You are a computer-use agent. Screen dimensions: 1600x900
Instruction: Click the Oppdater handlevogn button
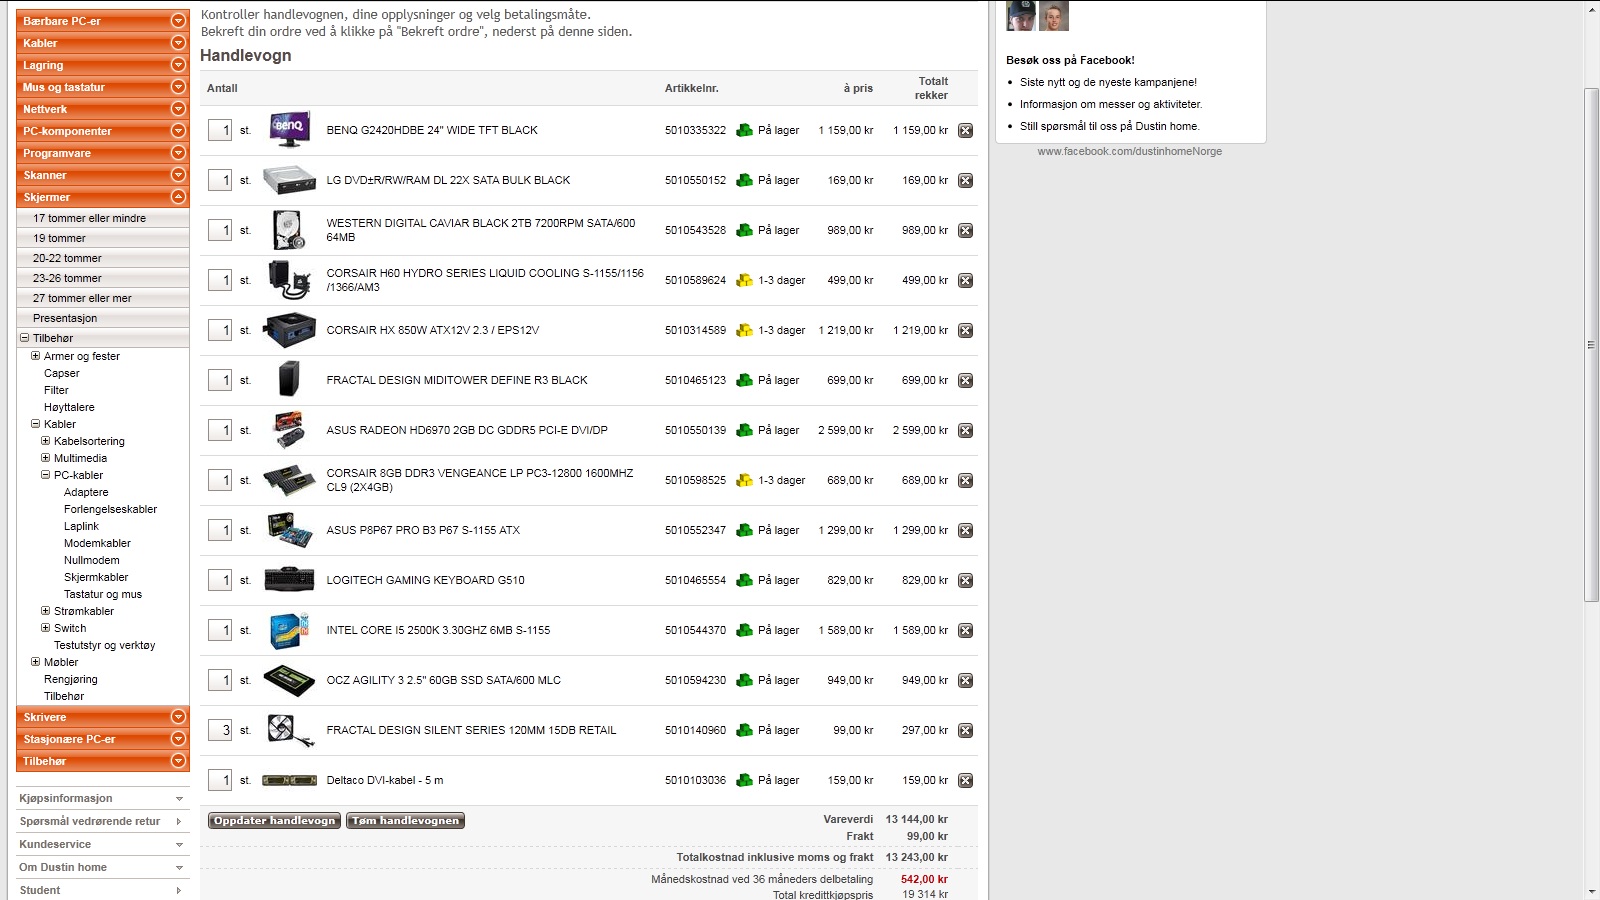[274, 821]
